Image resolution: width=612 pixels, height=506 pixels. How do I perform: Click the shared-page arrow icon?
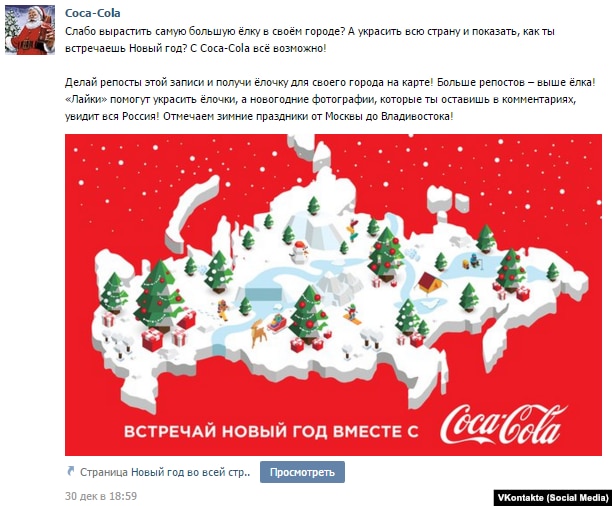point(71,471)
